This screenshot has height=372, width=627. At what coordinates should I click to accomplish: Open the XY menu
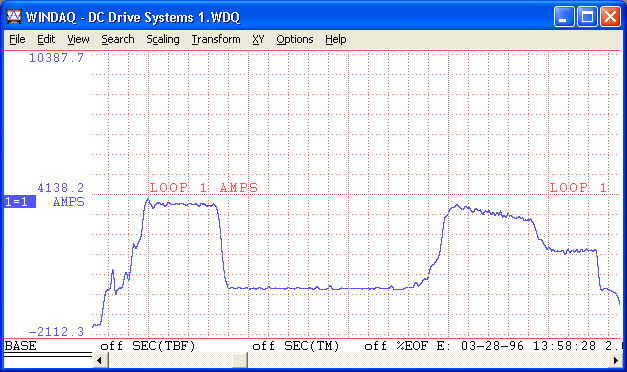[258, 39]
